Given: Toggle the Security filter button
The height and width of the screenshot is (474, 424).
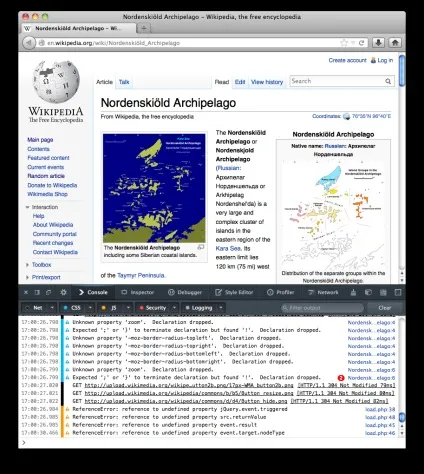Looking at the screenshot, I should (153, 308).
